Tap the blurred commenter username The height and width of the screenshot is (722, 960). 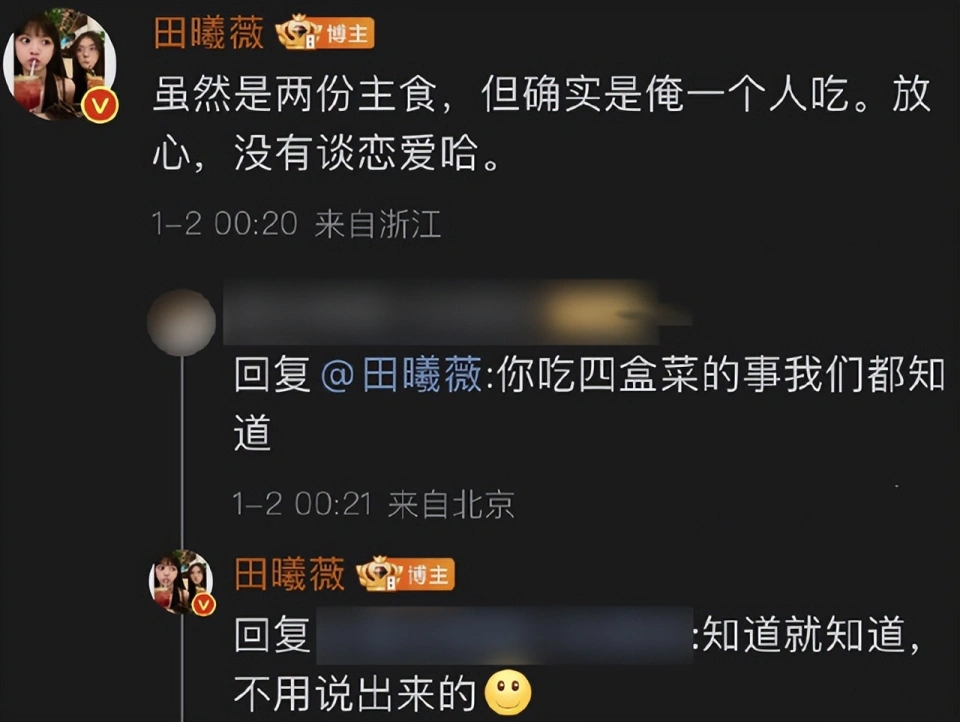[x=456, y=312]
